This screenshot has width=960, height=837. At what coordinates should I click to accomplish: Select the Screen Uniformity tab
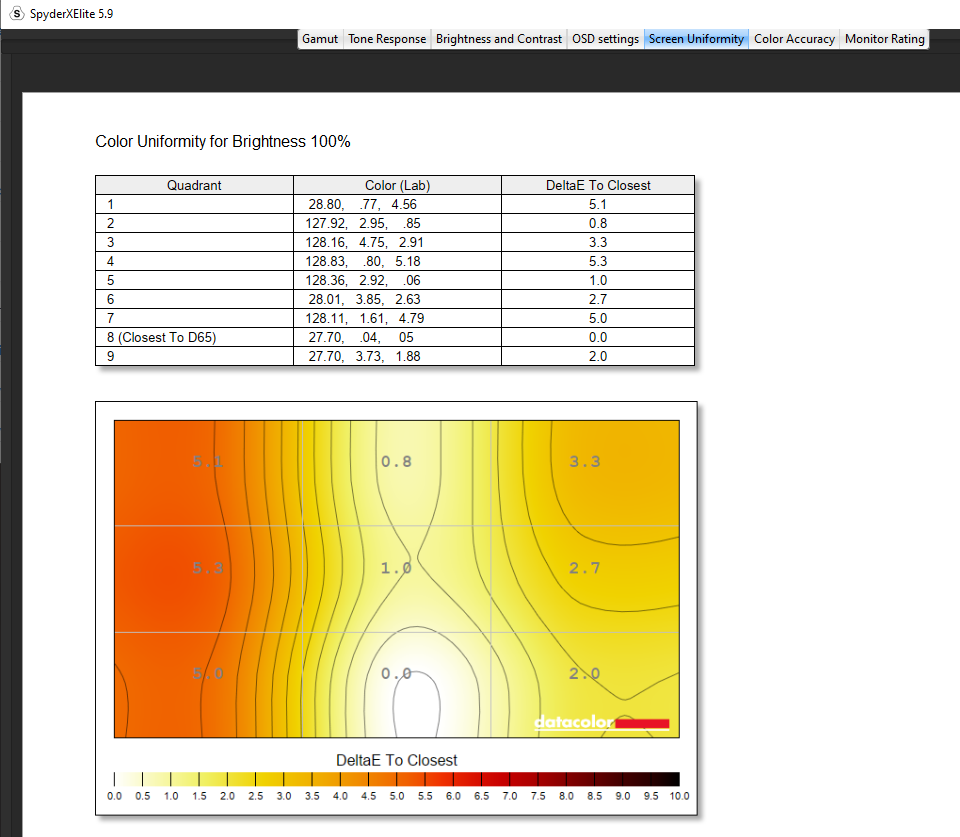point(696,39)
